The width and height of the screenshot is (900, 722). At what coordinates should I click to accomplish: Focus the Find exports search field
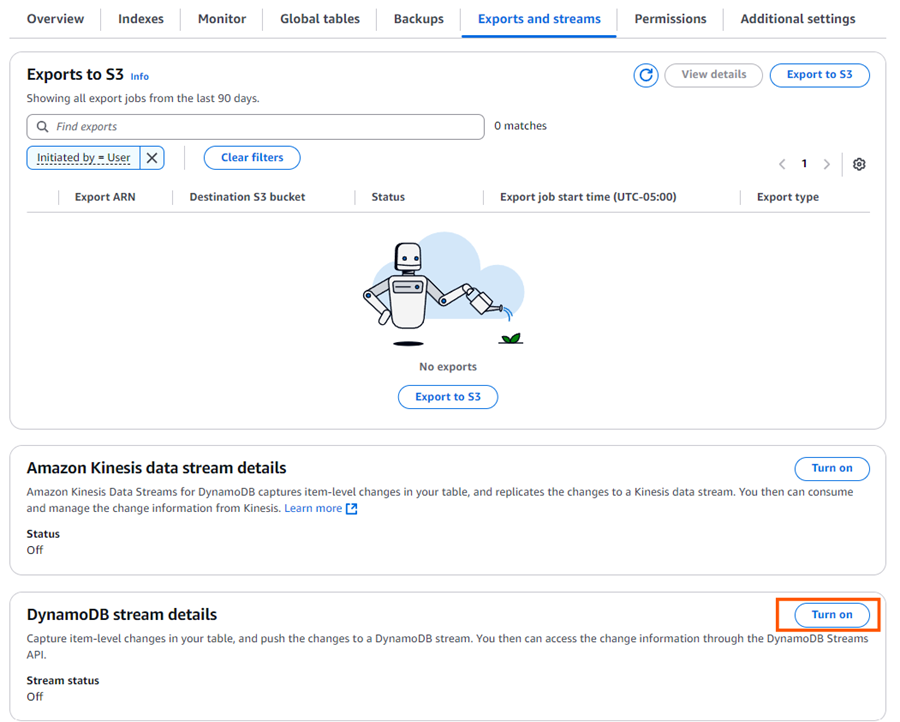pyautogui.click(x=255, y=127)
